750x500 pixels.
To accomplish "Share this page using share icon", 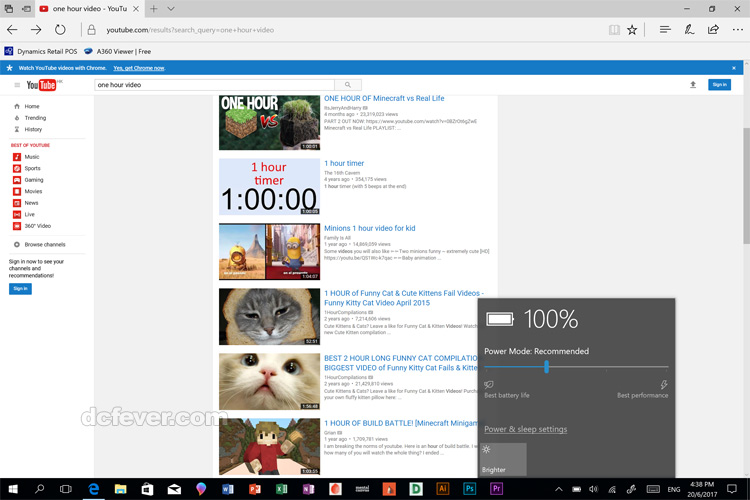I will coord(713,30).
